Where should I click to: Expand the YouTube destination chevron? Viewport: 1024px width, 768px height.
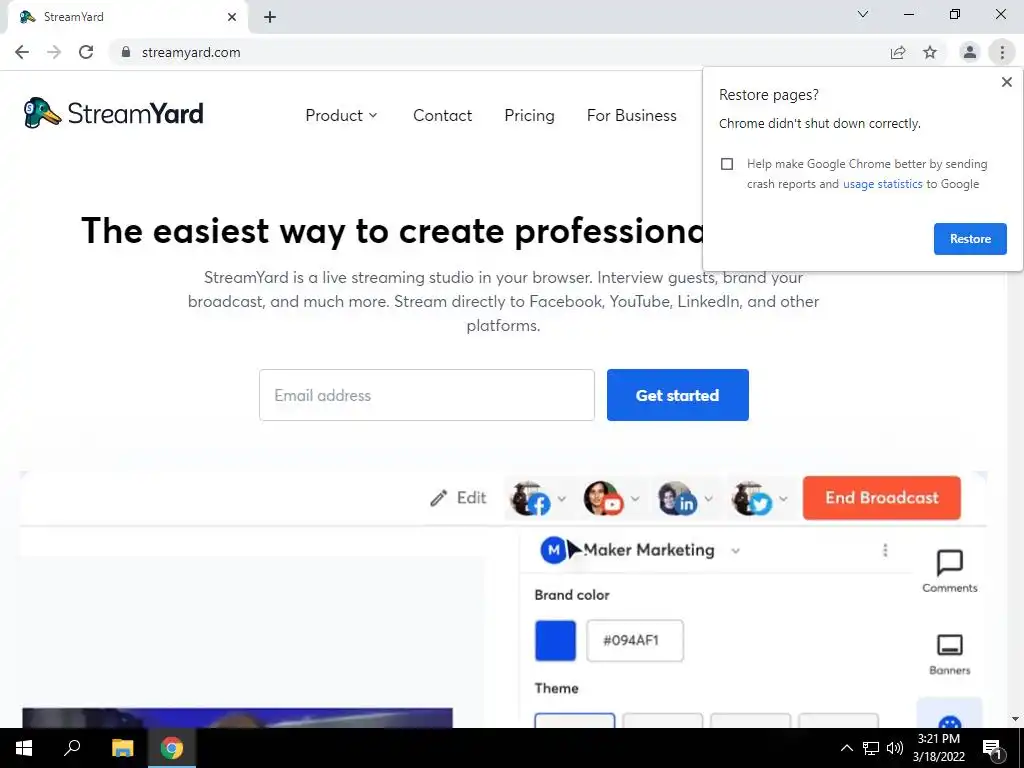coord(635,500)
